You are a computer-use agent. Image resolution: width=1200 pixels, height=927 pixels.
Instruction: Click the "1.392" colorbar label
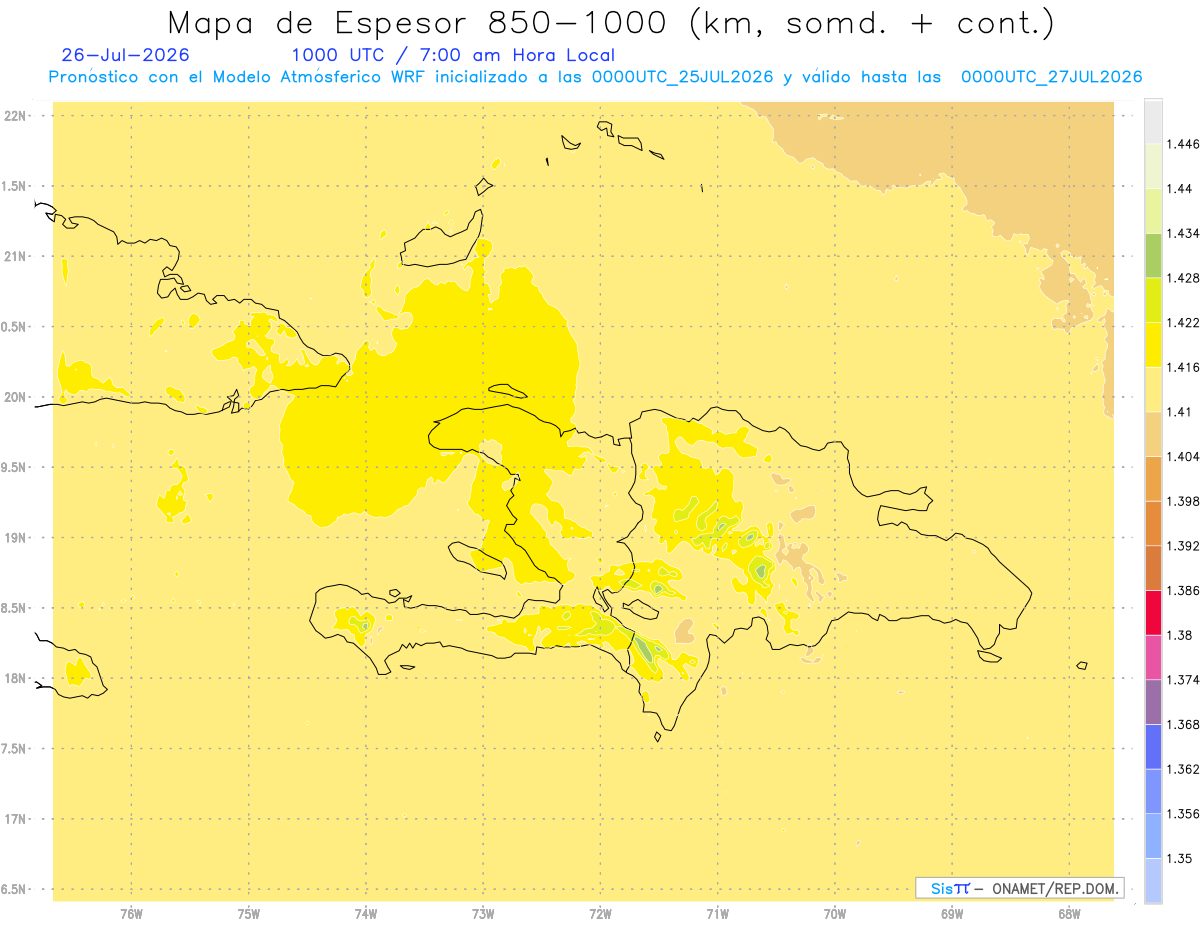1182,546
